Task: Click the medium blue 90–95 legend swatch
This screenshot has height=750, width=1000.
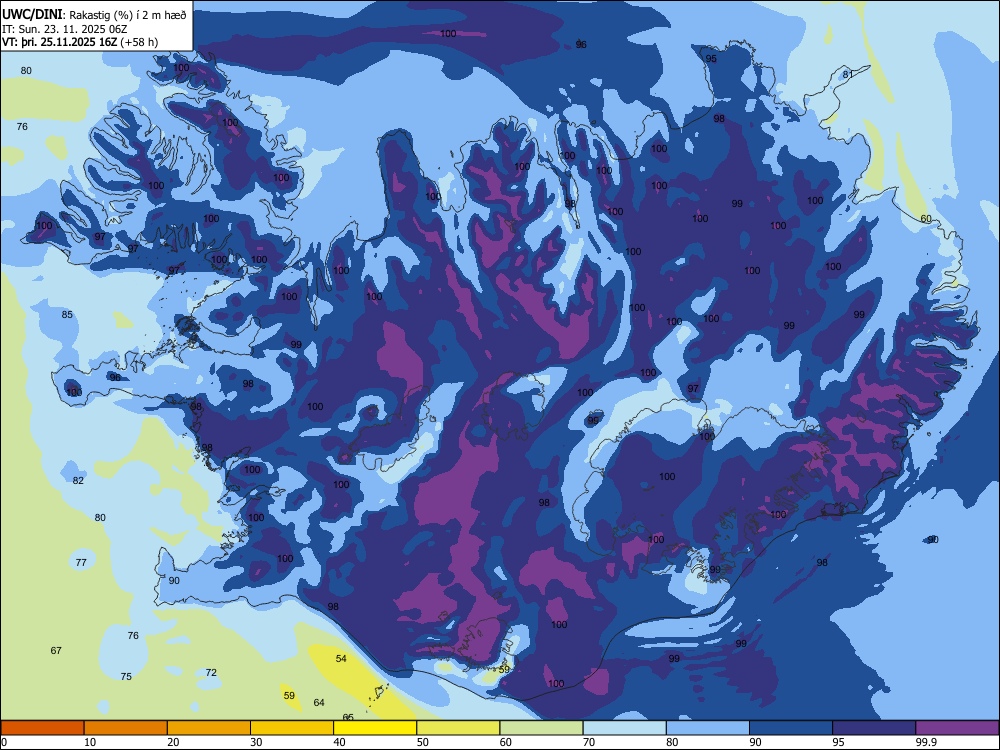Action: [x=791, y=728]
